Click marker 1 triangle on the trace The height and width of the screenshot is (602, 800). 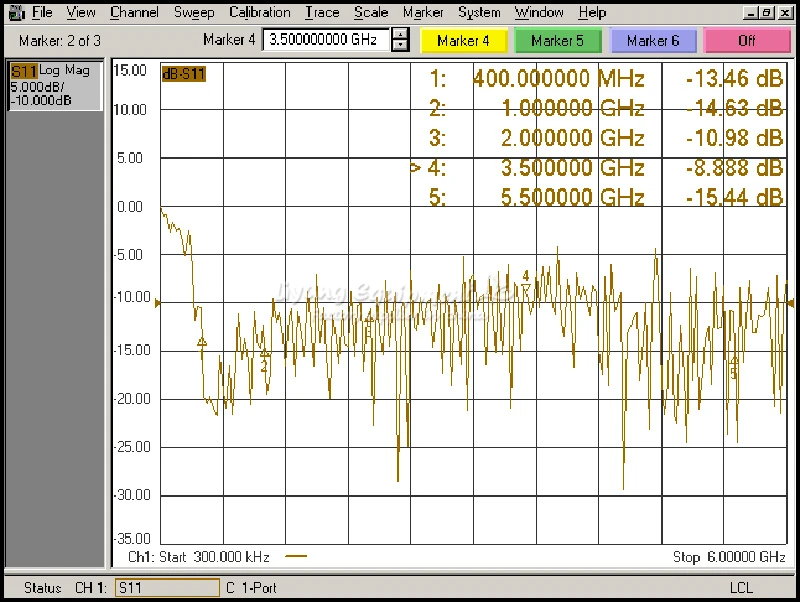point(202,342)
